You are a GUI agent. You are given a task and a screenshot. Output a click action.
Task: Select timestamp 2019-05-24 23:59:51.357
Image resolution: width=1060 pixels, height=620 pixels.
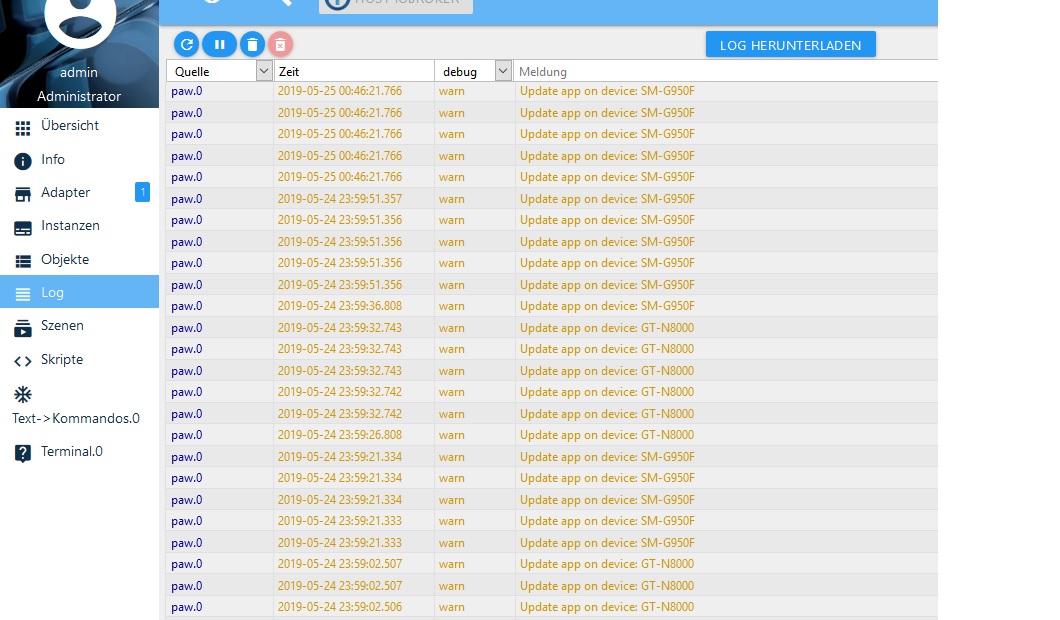pyautogui.click(x=339, y=199)
